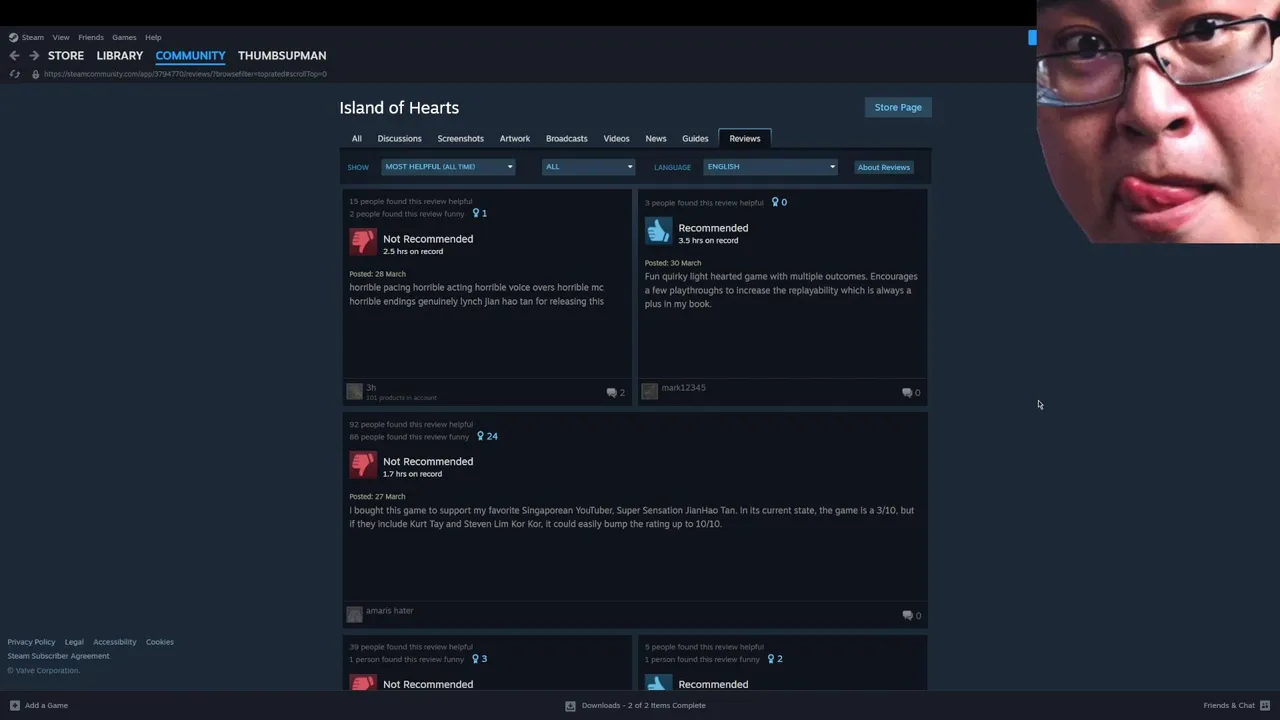Select the Reviews tab
Image resolution: width=1280 pixels, height=720 pixels.
745,138
